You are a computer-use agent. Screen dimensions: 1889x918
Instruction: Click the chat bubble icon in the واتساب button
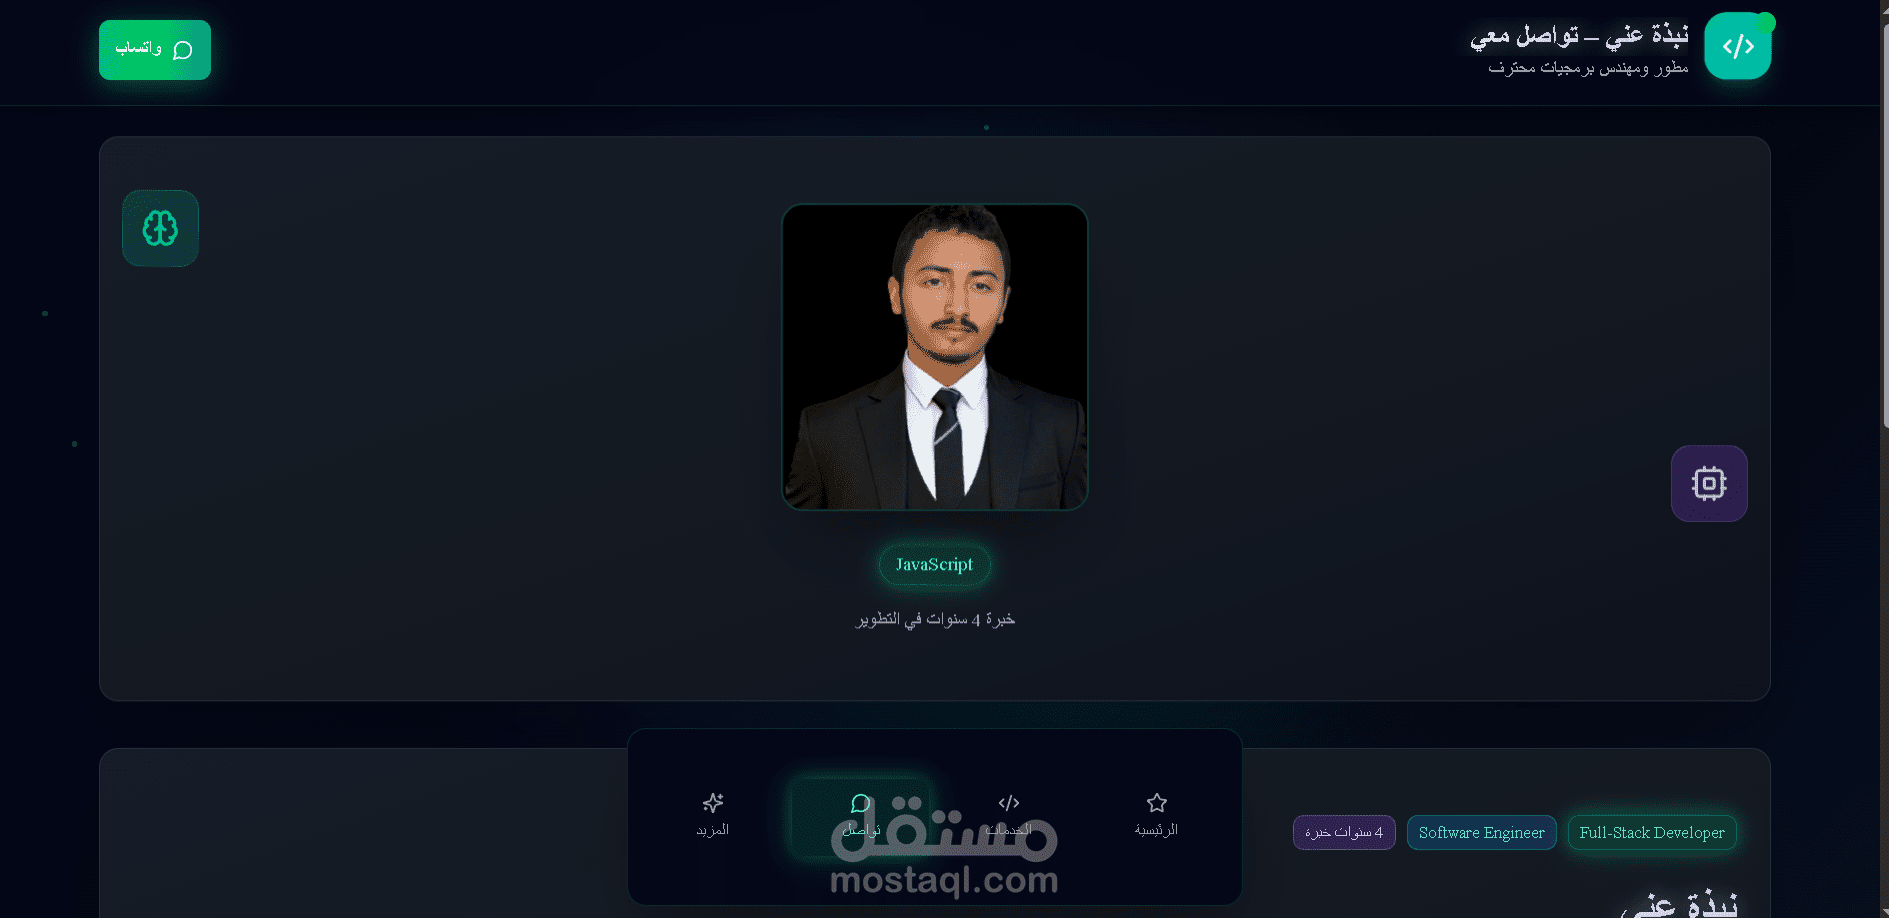pos(183,50)
